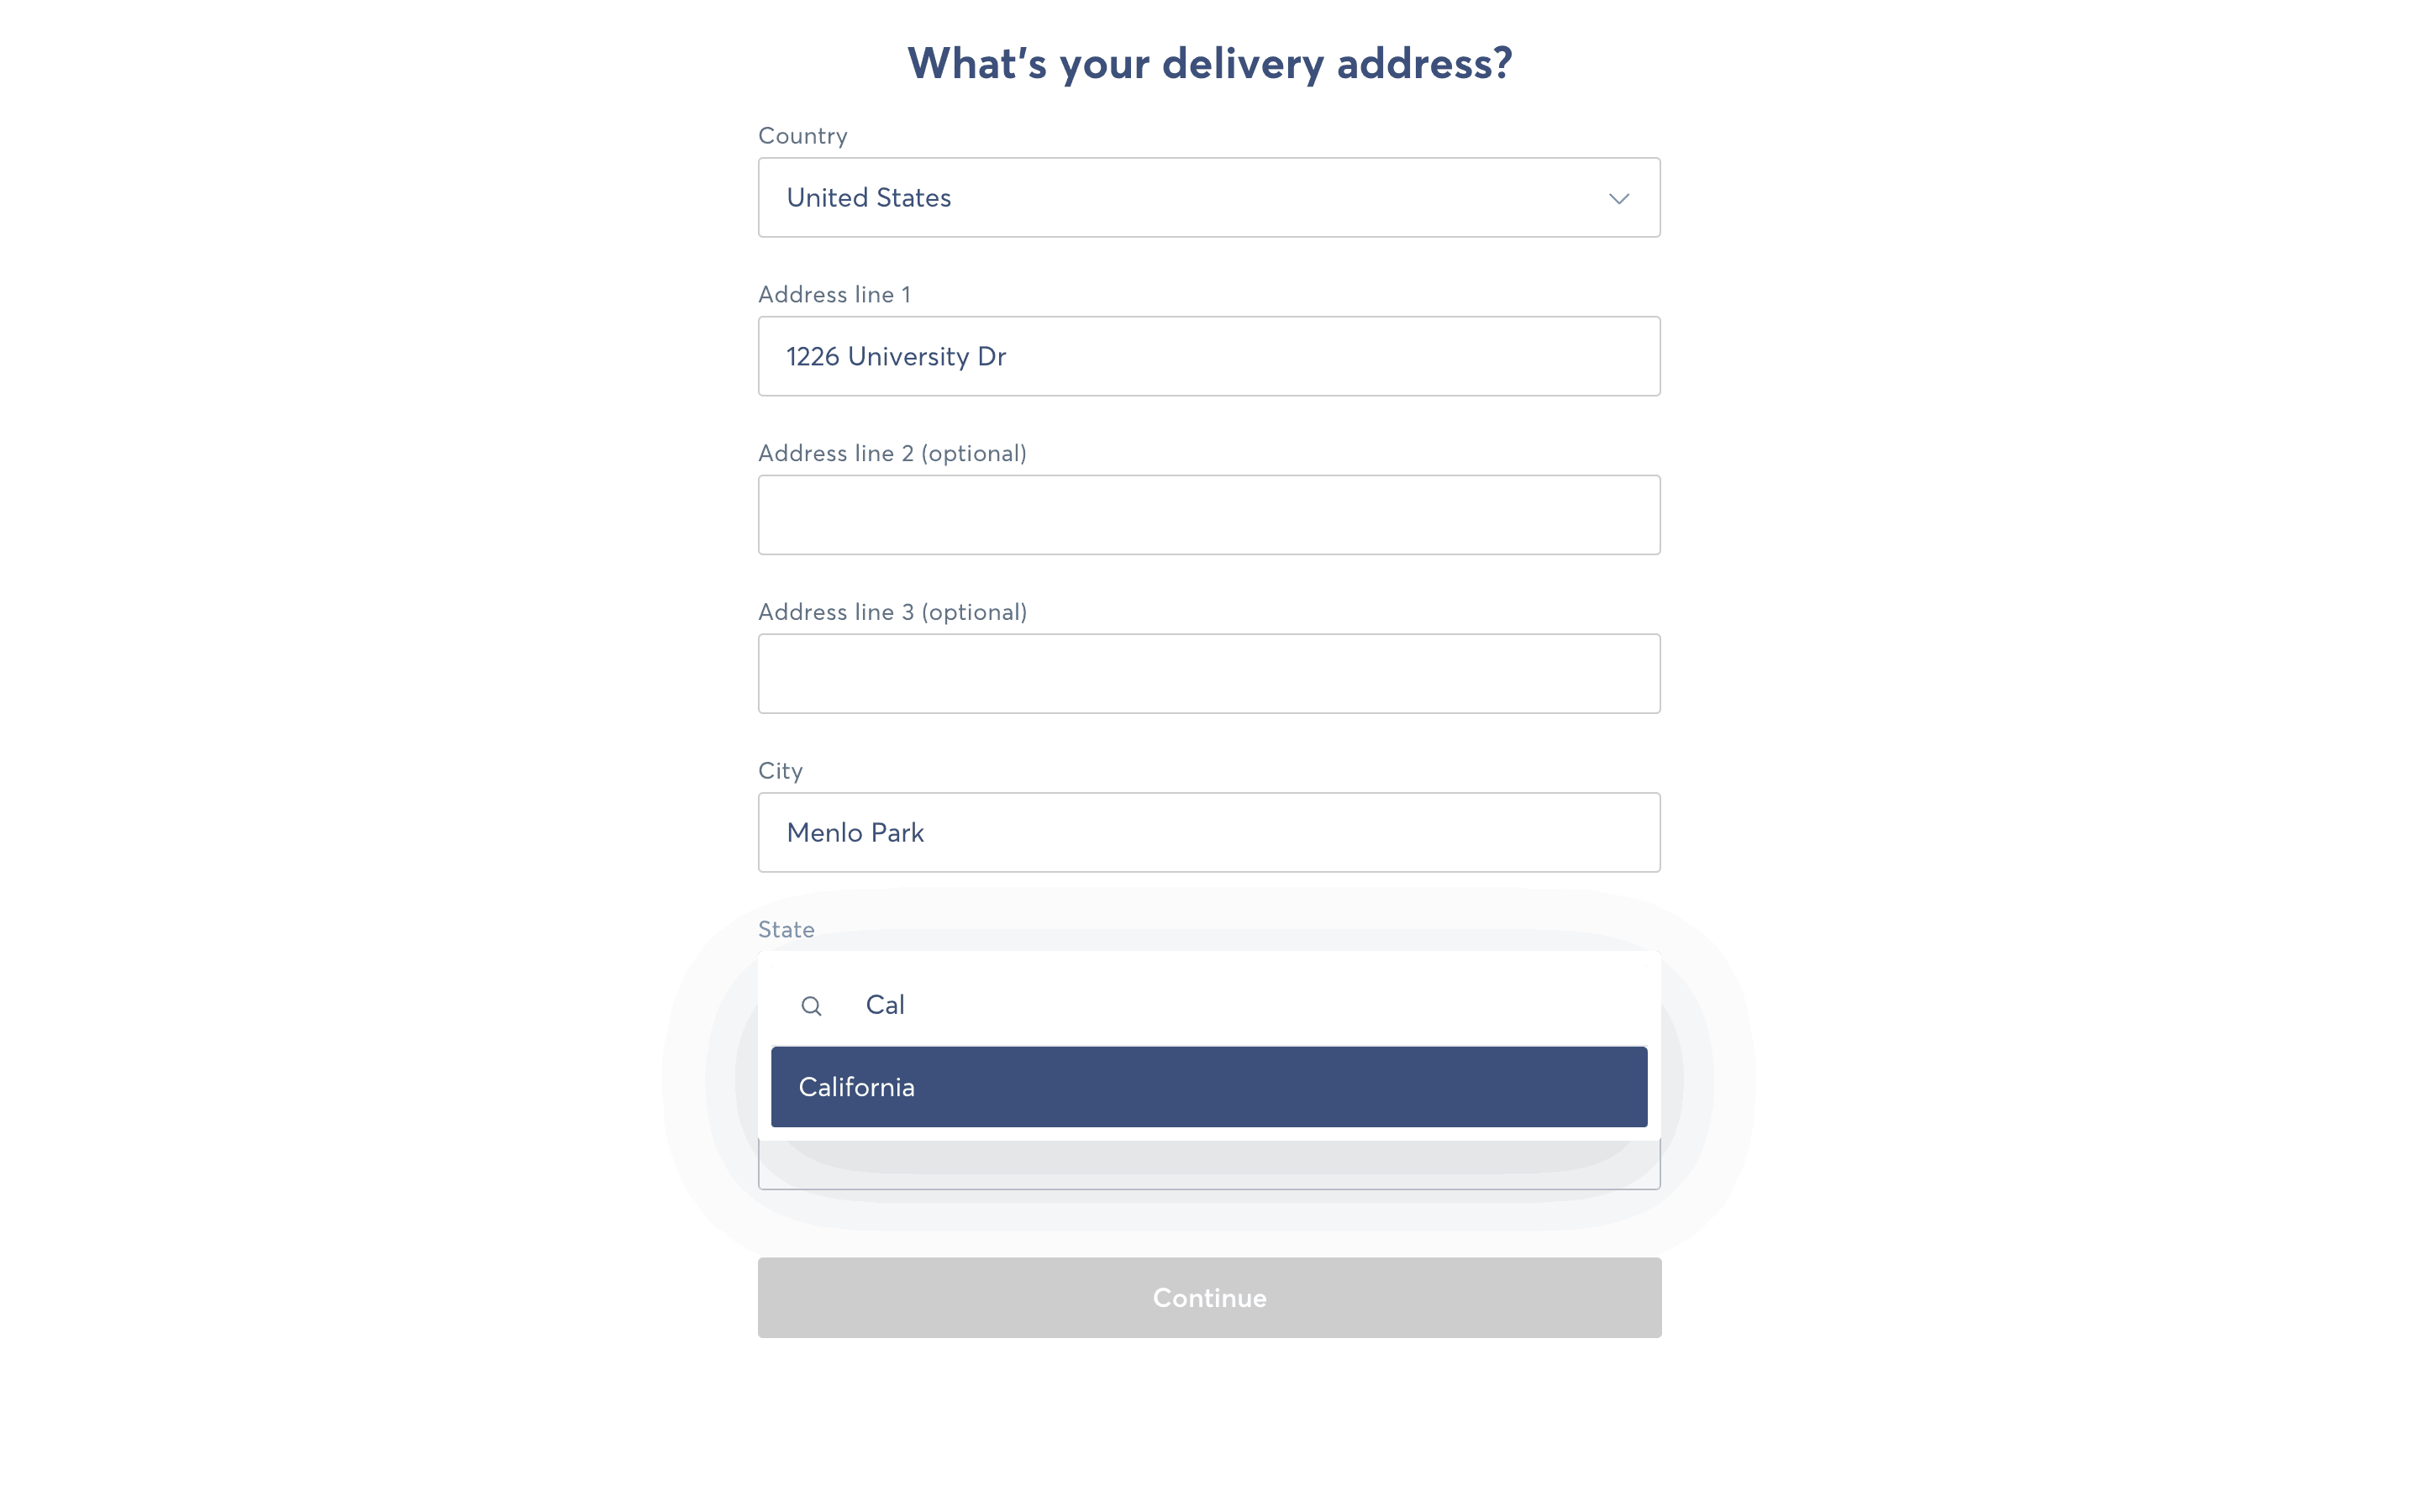The image size is (2420, 1512).
Task: Click the City field with Menlo Park
Action: pos(1208,832)
